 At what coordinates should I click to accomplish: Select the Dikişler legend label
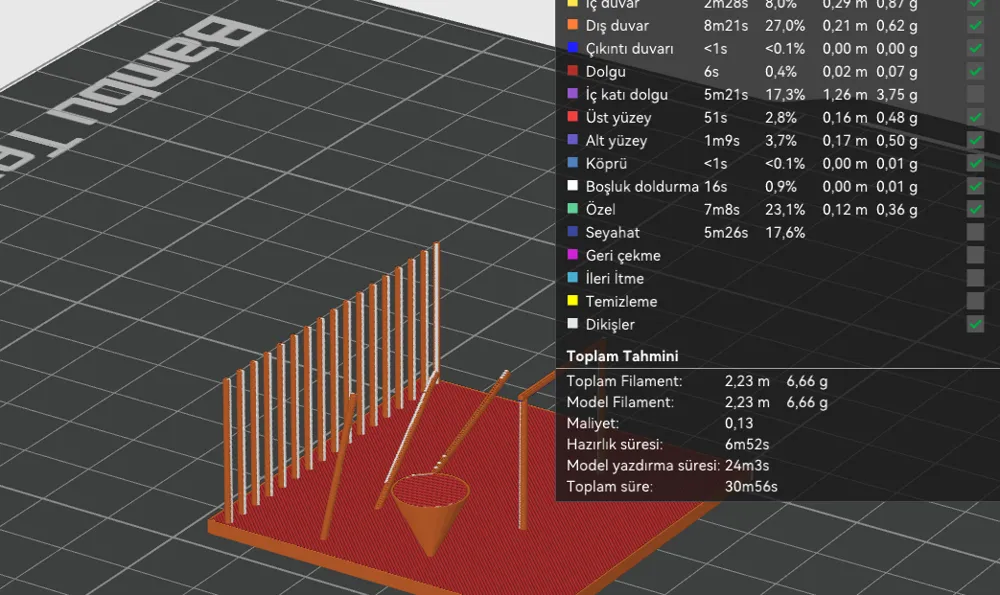pos(610,324)
